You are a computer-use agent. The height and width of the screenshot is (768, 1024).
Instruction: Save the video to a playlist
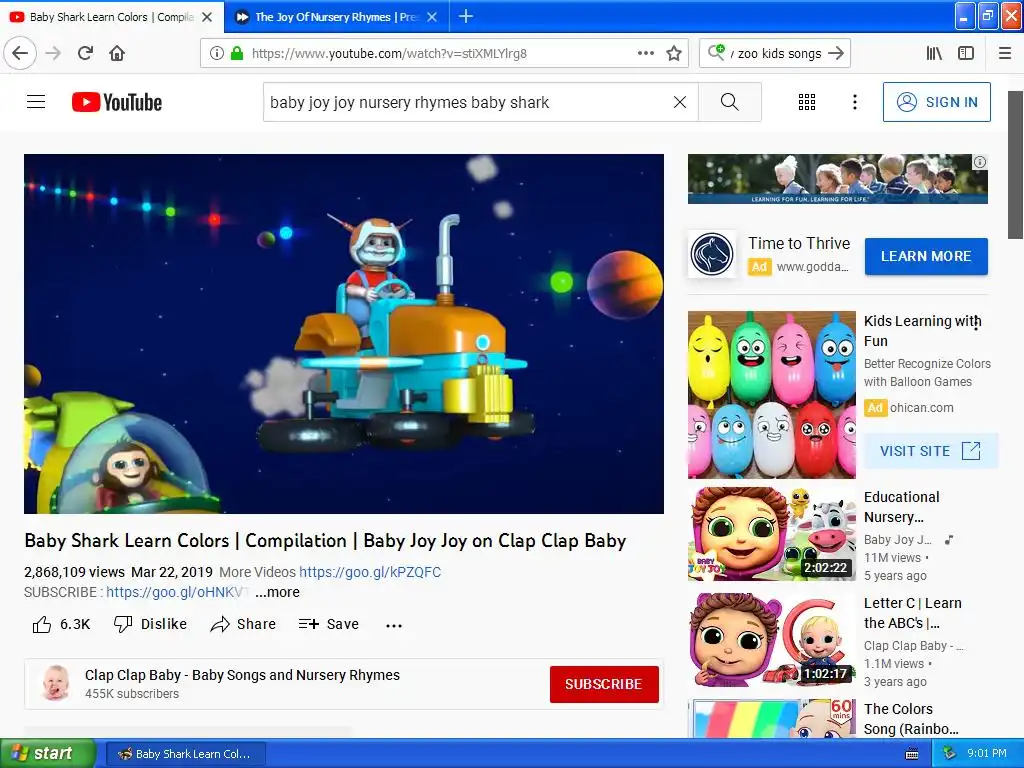pos(328,624)
